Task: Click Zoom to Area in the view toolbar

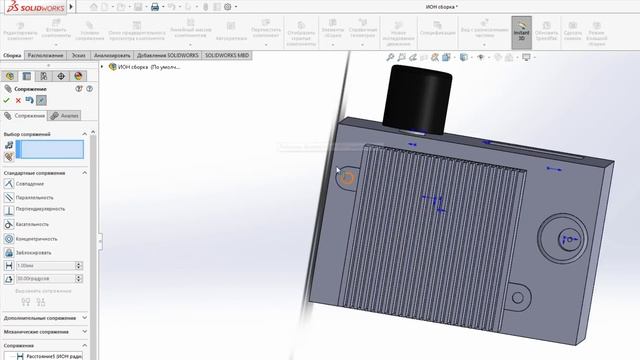Action: [402, 58]
